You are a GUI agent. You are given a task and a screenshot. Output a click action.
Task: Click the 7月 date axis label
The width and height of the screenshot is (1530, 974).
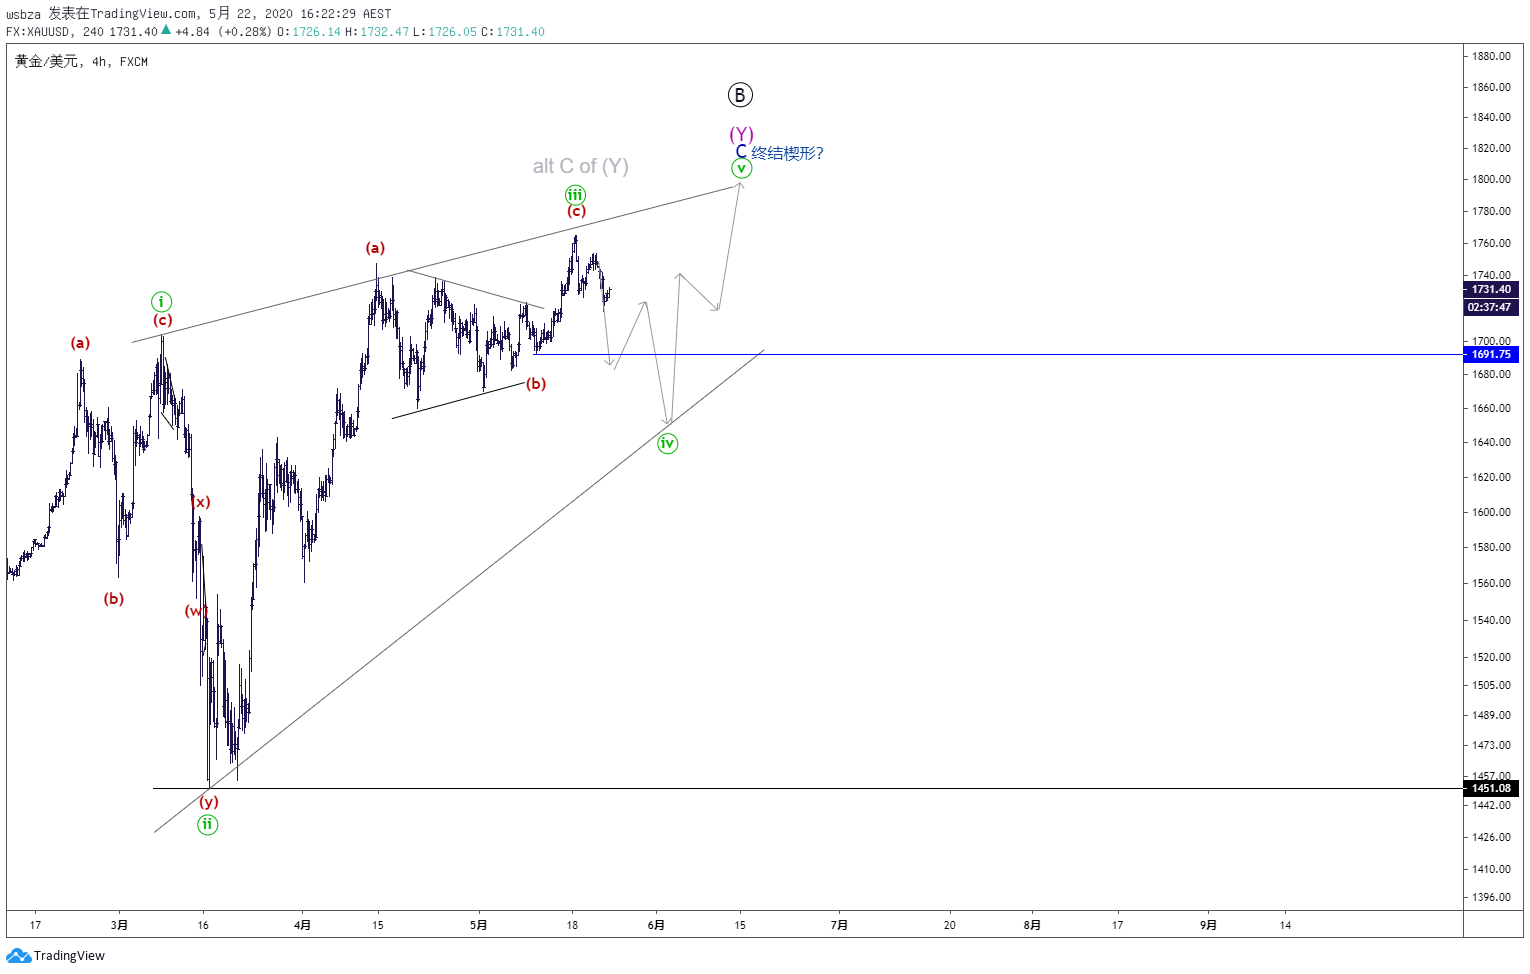[x=839, y=925]
